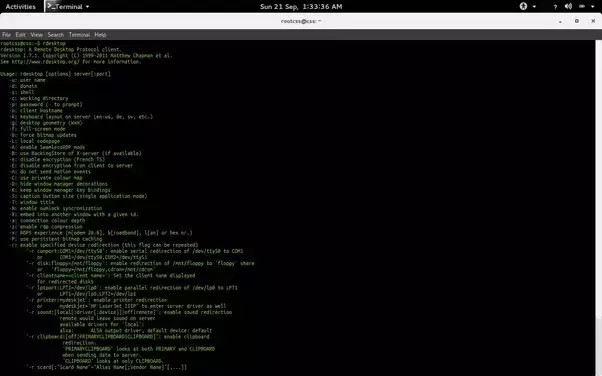
Task: Click the battery power icon in top bar
Action: [582, 6]
